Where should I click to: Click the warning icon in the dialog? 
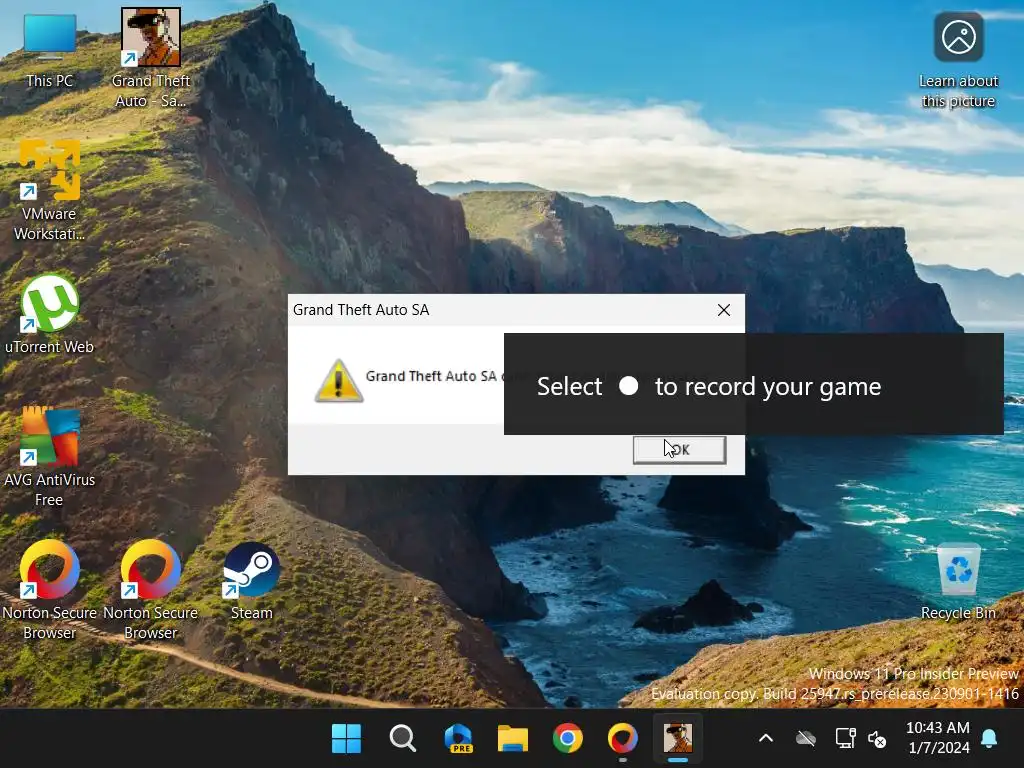[x=338, y=381]
